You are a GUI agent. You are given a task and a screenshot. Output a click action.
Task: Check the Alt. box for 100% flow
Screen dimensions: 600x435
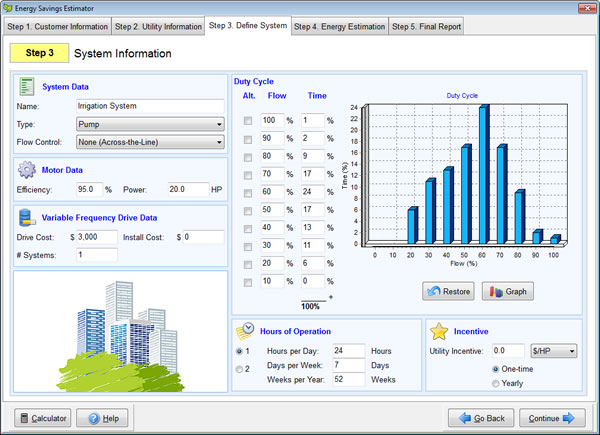248,120
